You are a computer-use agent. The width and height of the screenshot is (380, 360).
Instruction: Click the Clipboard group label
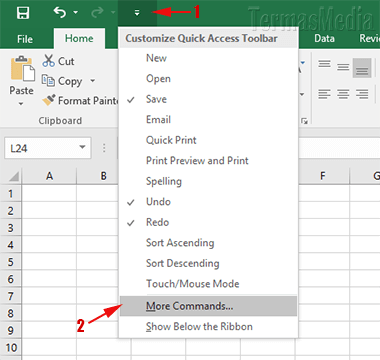pyautogui.click(x=60, y=120)
